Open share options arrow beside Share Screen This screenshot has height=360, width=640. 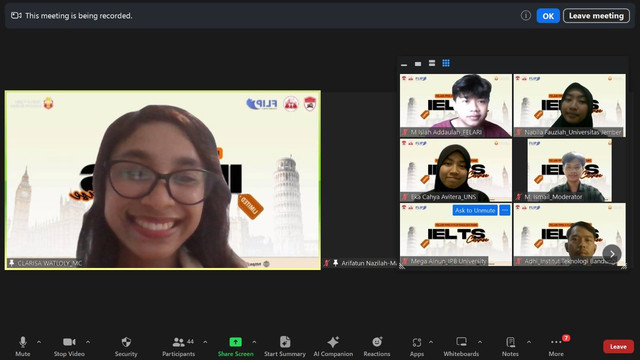[254, 342]
